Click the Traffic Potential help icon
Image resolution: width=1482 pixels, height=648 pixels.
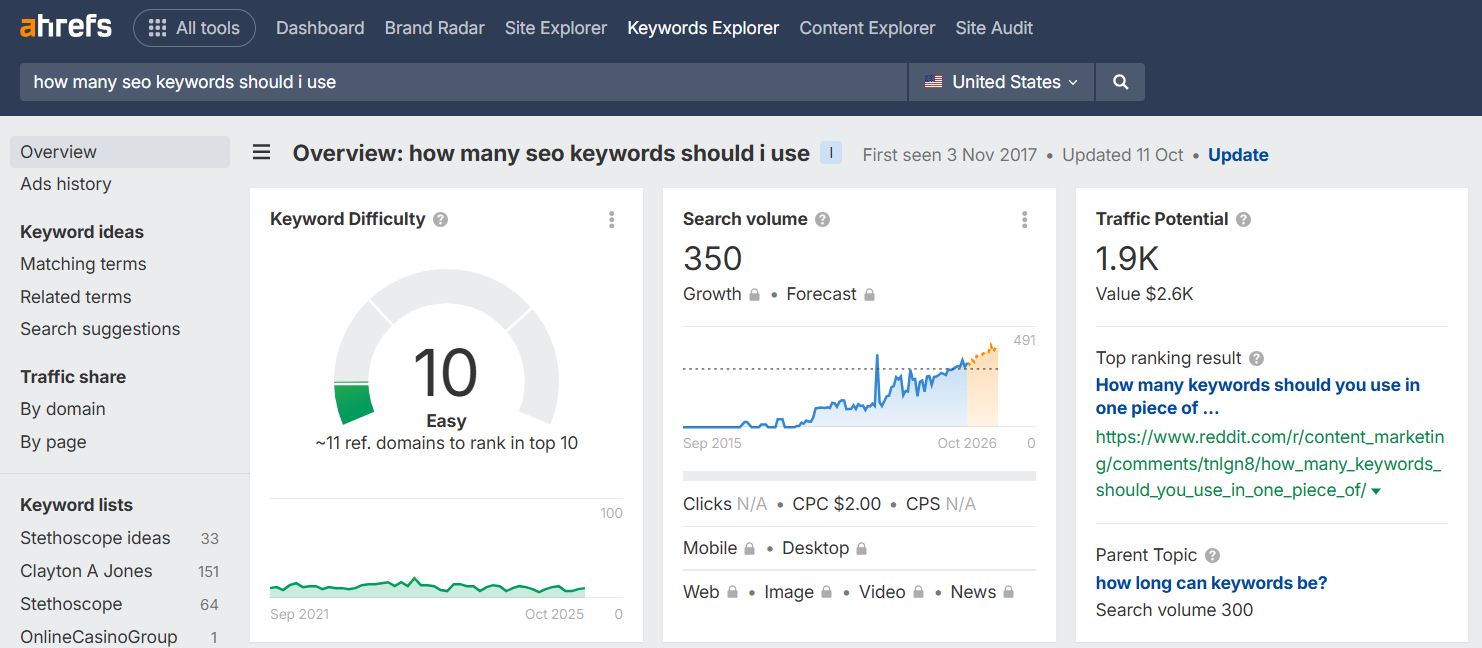point(1242,218)
